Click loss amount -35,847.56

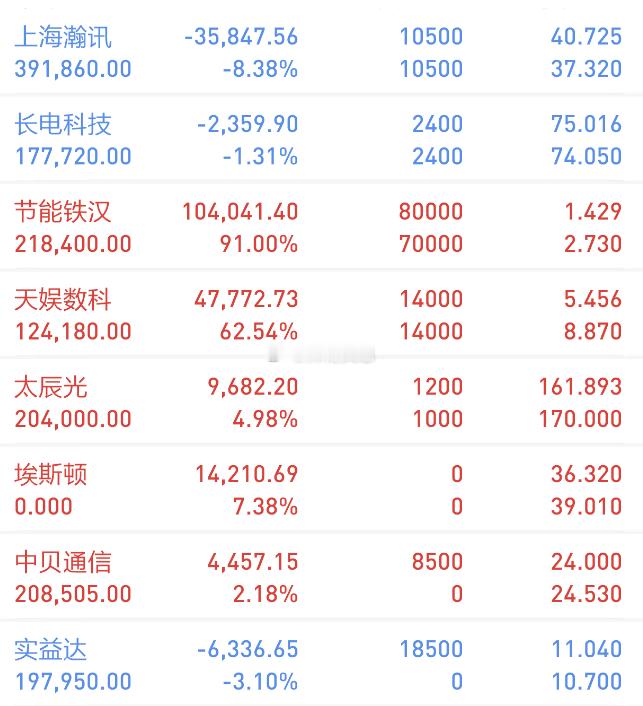coord(241,37)
